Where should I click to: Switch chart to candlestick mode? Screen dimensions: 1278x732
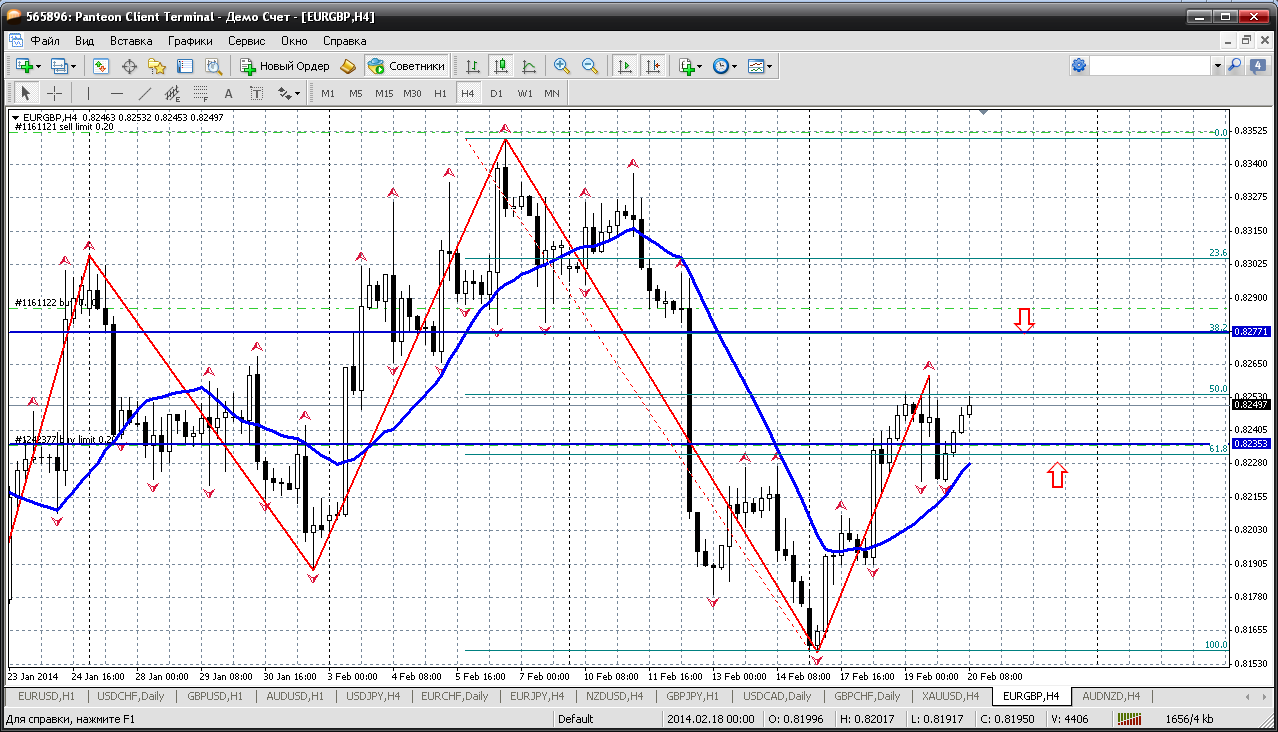[501, 66]
